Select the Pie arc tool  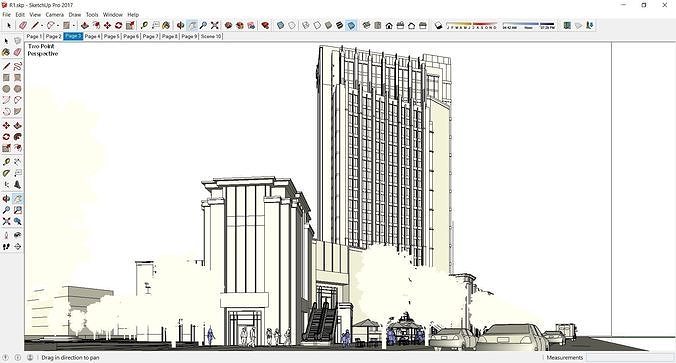[17, 111]
